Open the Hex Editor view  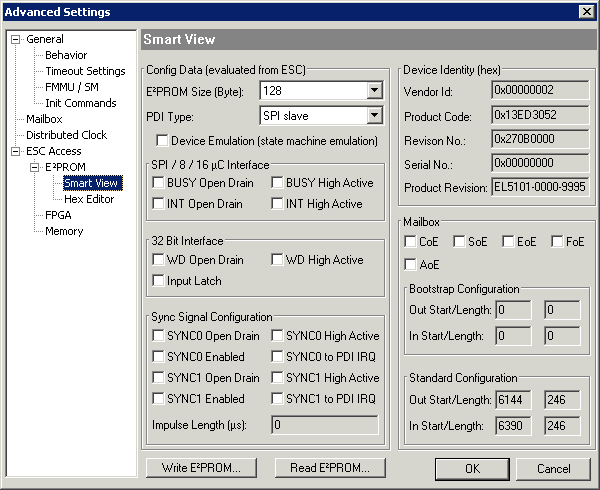[x=89, y=199]
